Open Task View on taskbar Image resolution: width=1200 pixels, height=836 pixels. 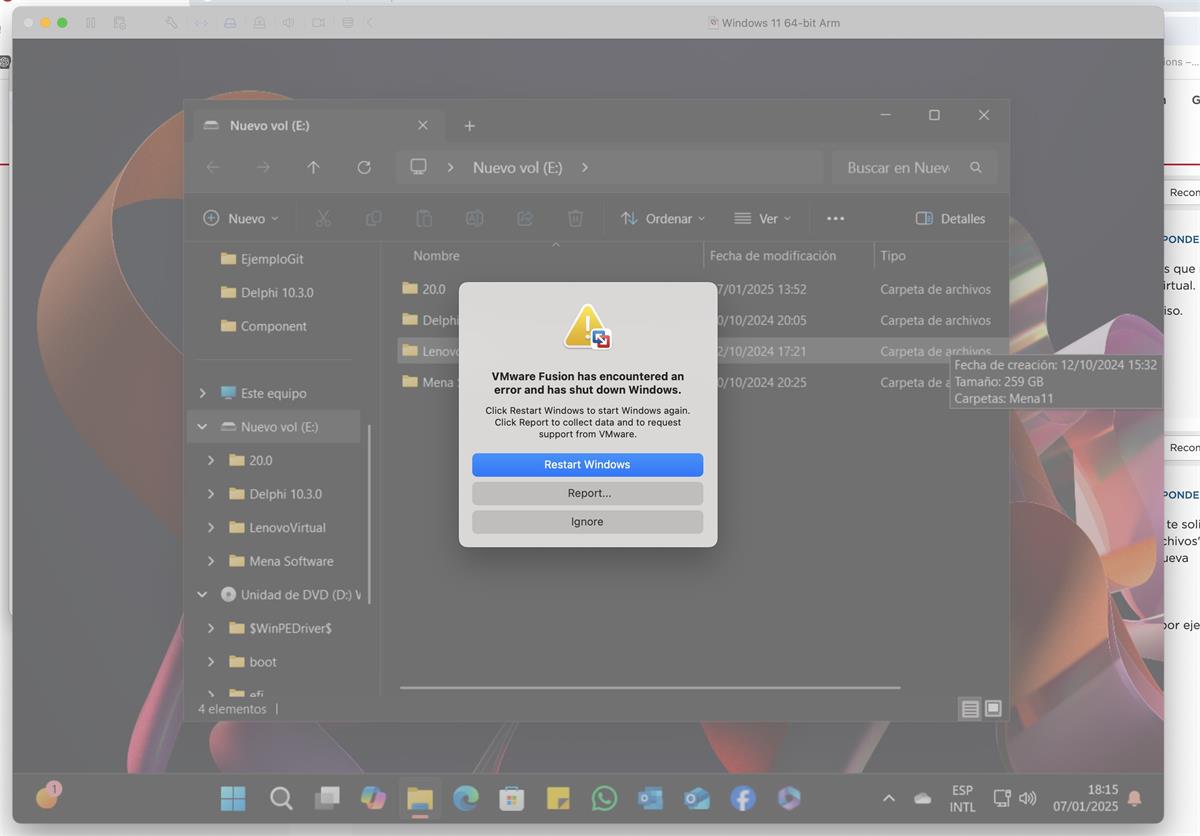[327, 798]
